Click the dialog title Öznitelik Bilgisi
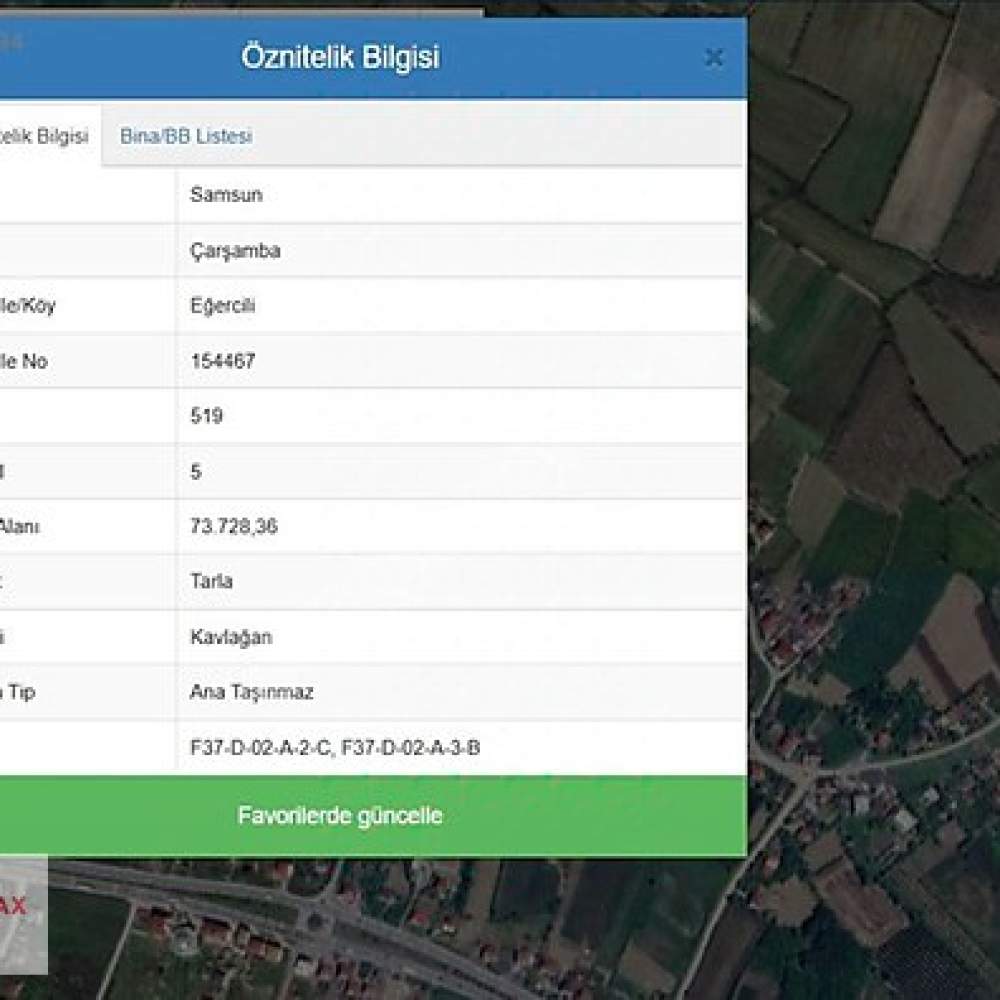 pyautogui.click(x=341, y=57)
